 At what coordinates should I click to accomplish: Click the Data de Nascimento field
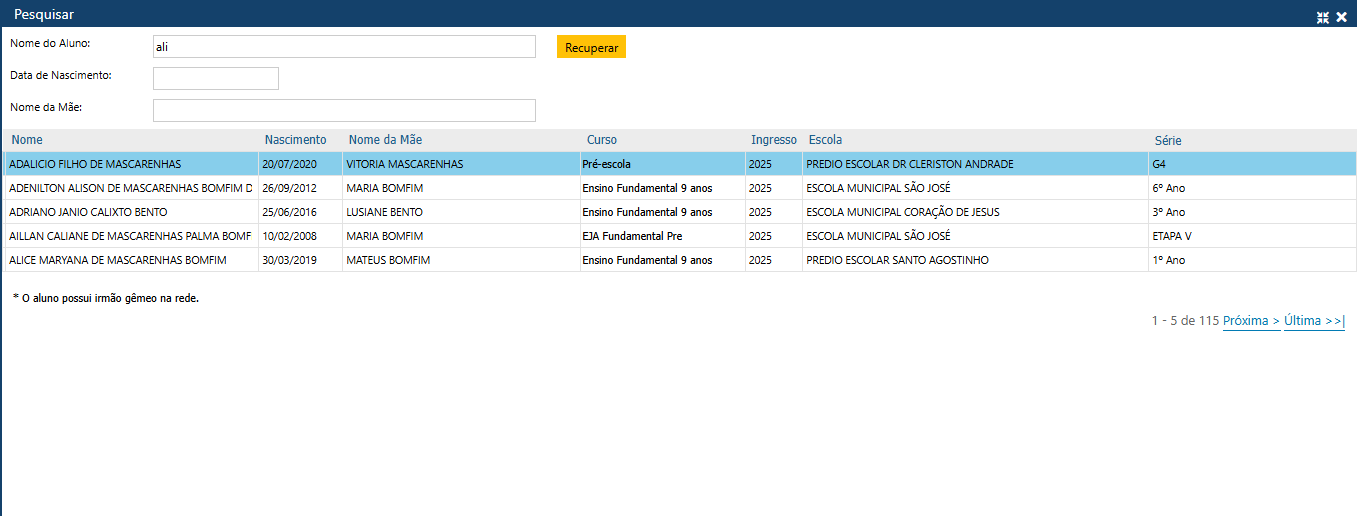tap(215, 78)
